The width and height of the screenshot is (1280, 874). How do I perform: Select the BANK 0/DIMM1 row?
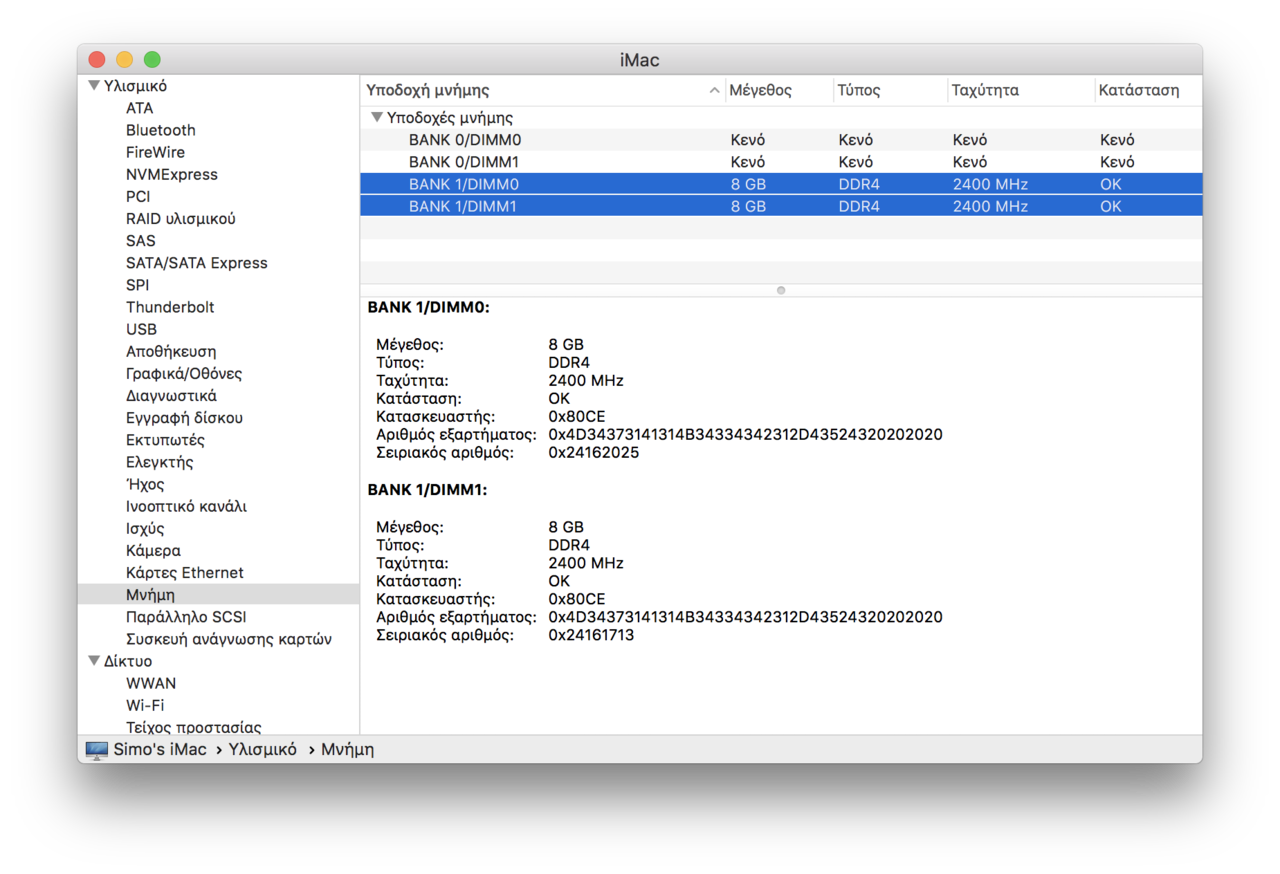pos(781,162)
